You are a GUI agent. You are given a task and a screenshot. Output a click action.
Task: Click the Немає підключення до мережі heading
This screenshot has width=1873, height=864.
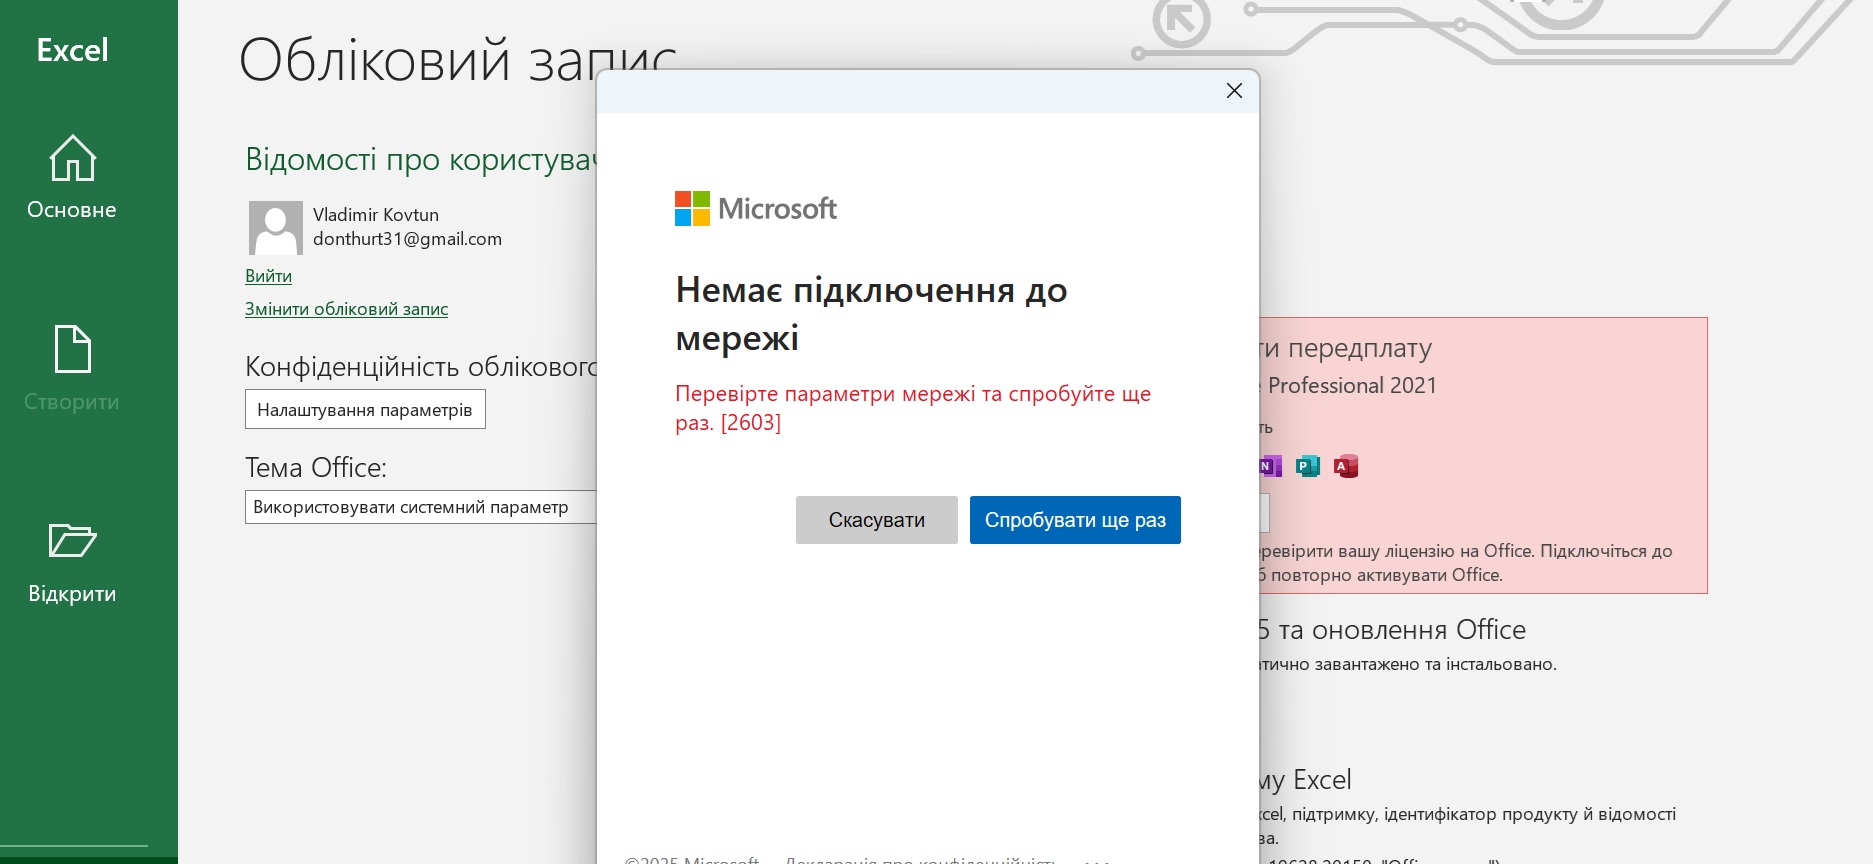pyautogui.click(x=871, y=314)
